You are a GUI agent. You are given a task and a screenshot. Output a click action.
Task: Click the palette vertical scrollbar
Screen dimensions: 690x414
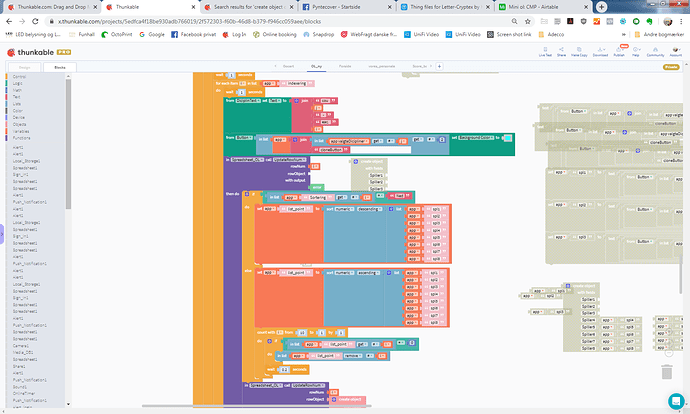pyautogui.click(x=68, y=143)
